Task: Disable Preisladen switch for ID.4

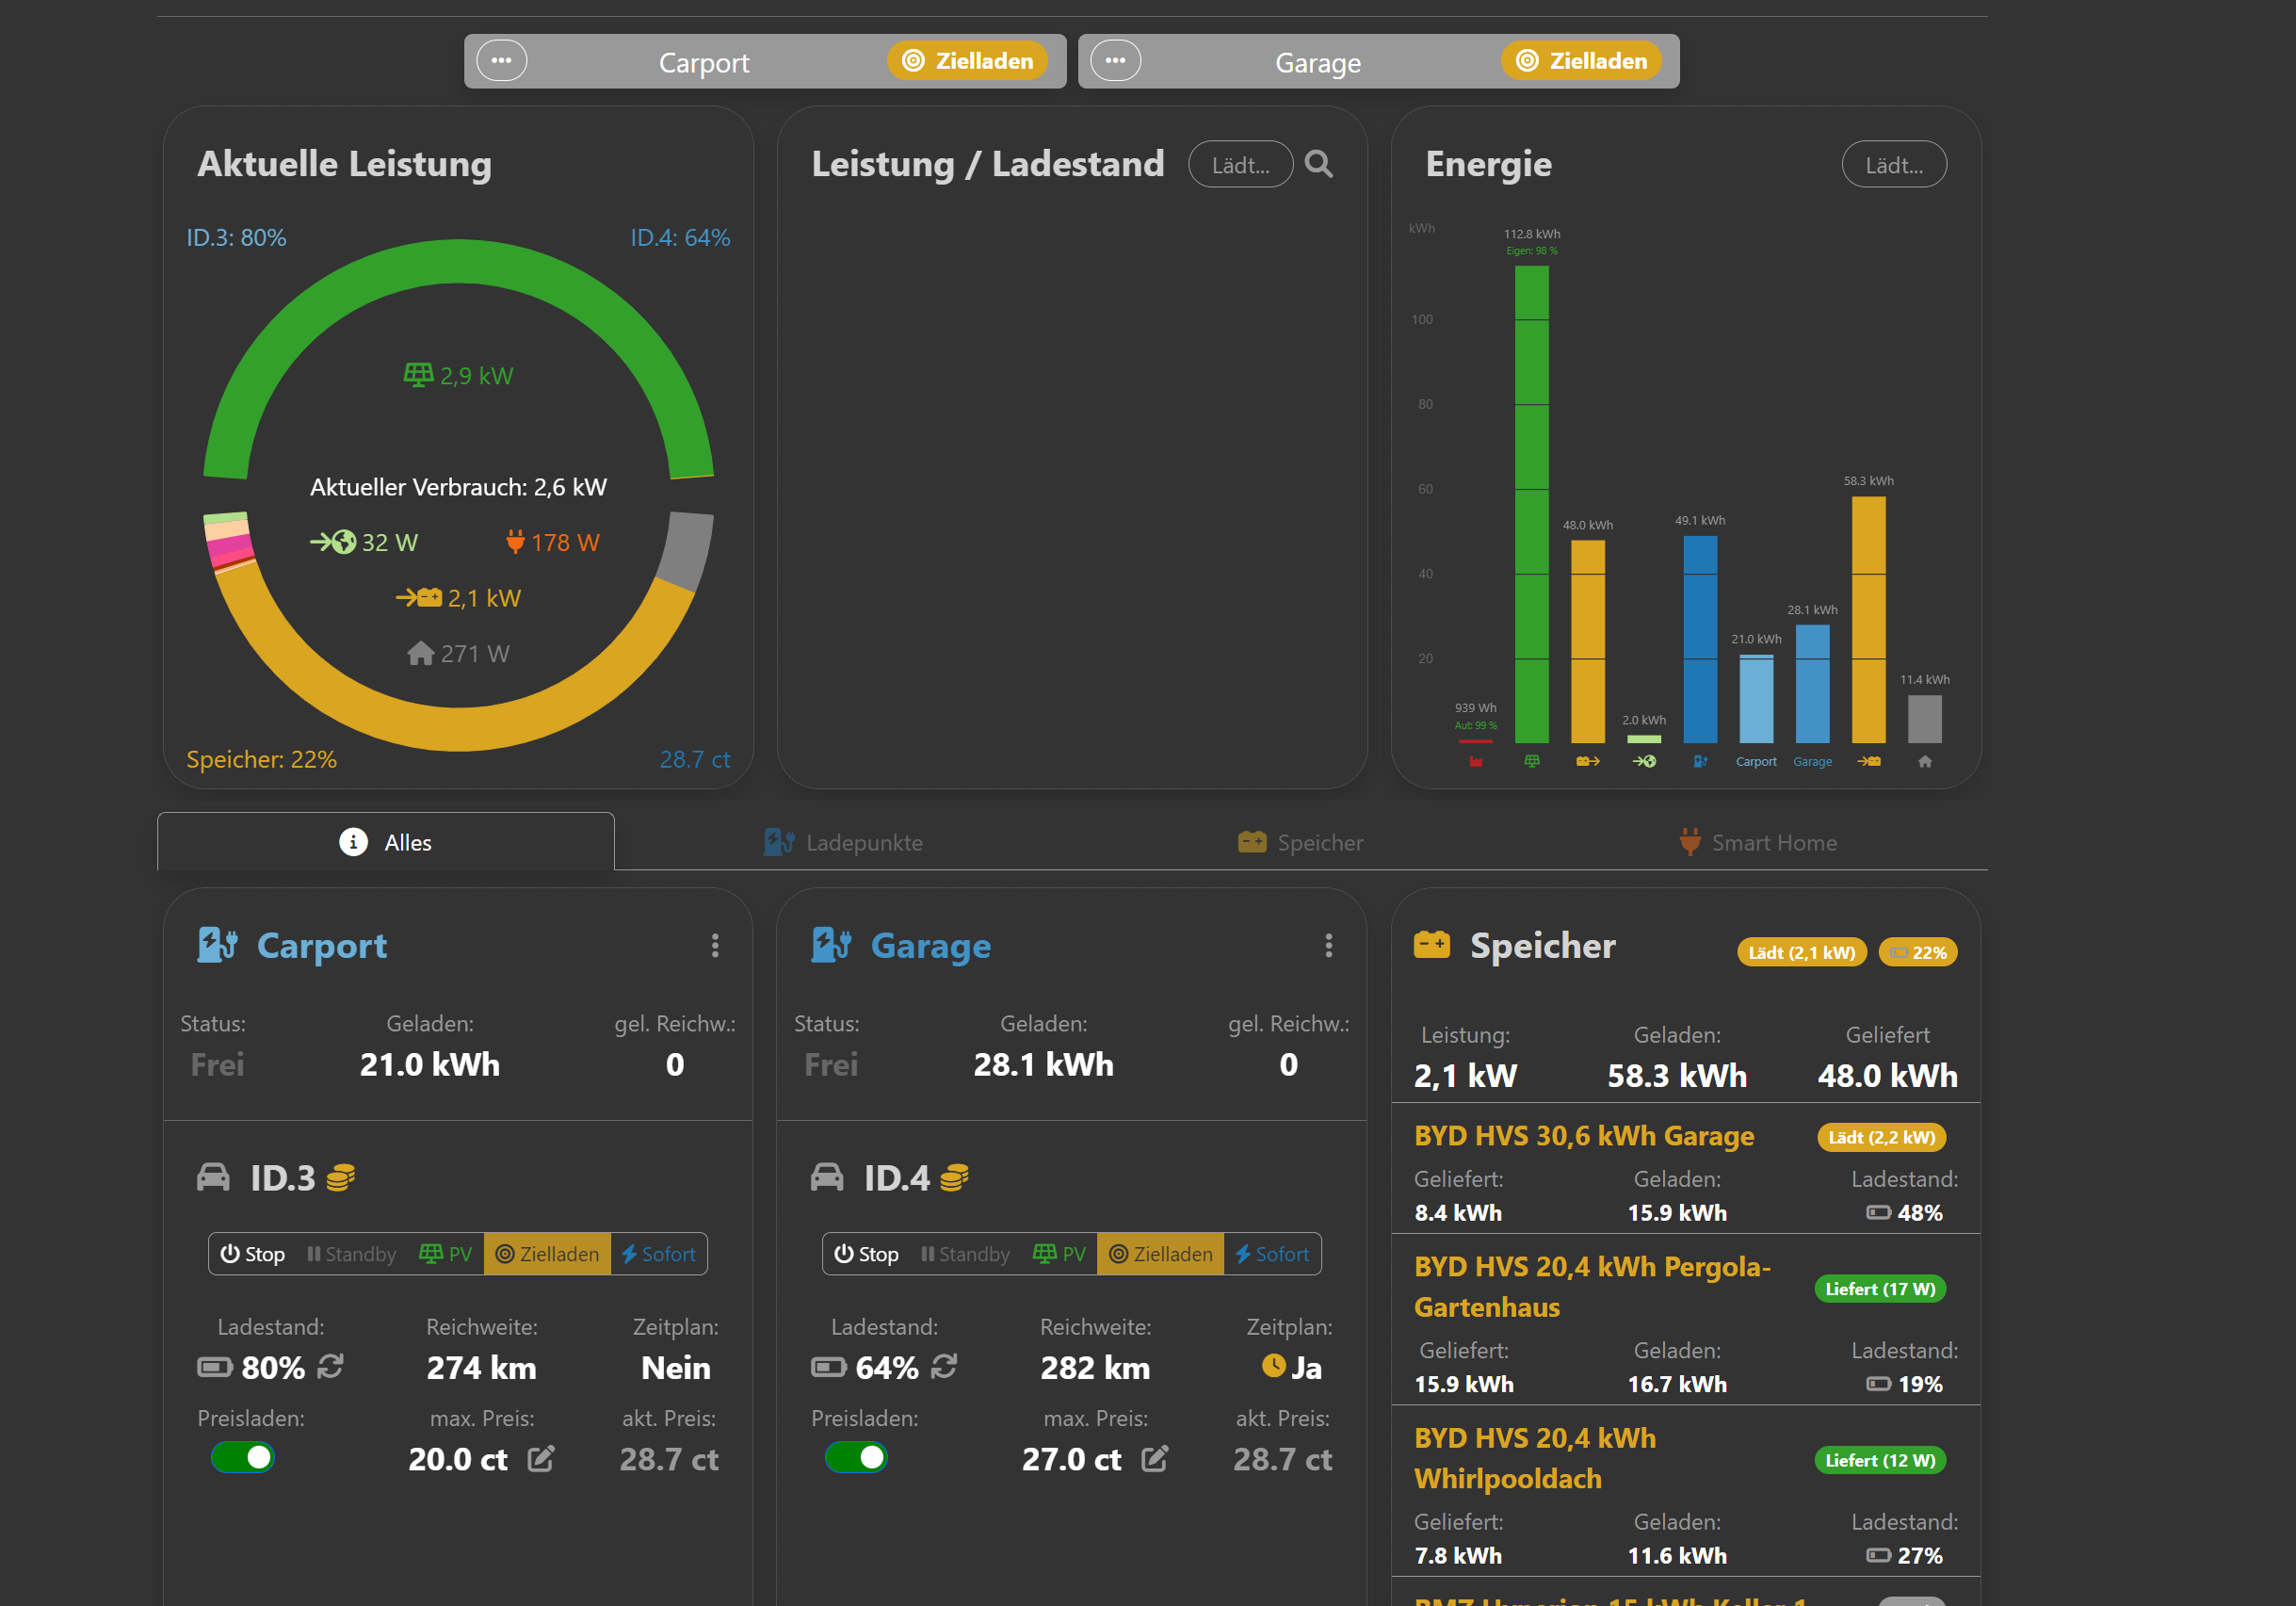Action: [857, 1458]
